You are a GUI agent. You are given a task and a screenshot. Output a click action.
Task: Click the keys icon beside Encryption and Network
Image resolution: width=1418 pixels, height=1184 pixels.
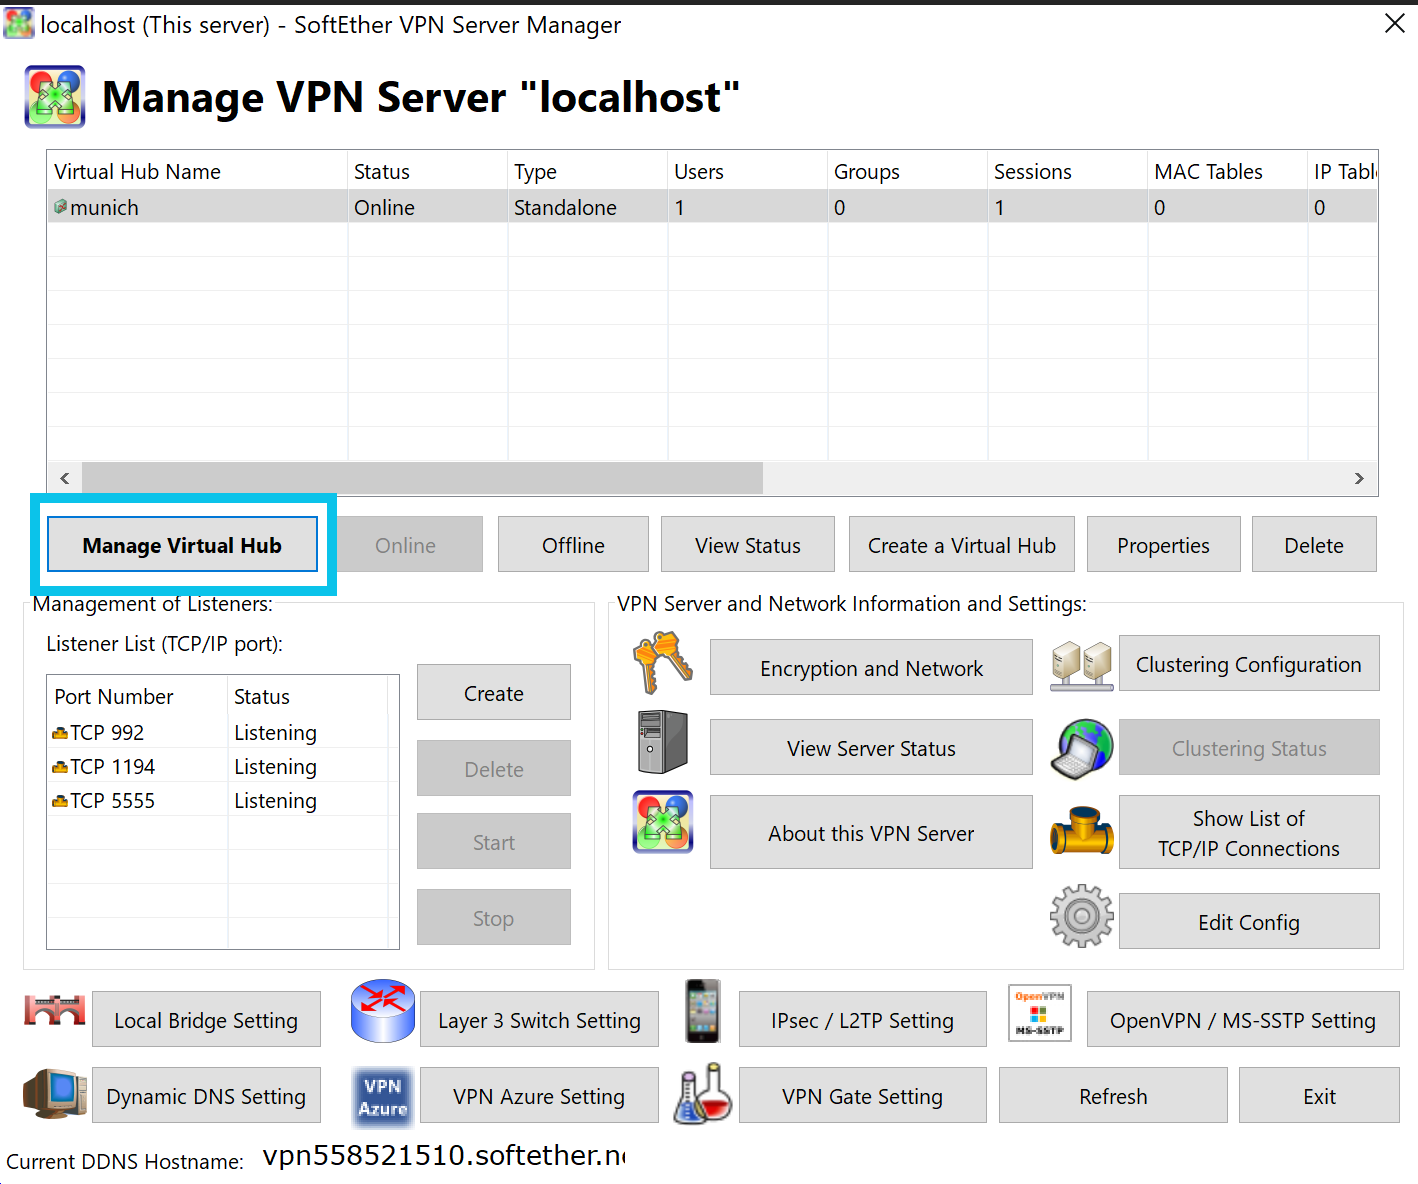tap(663, 662)
